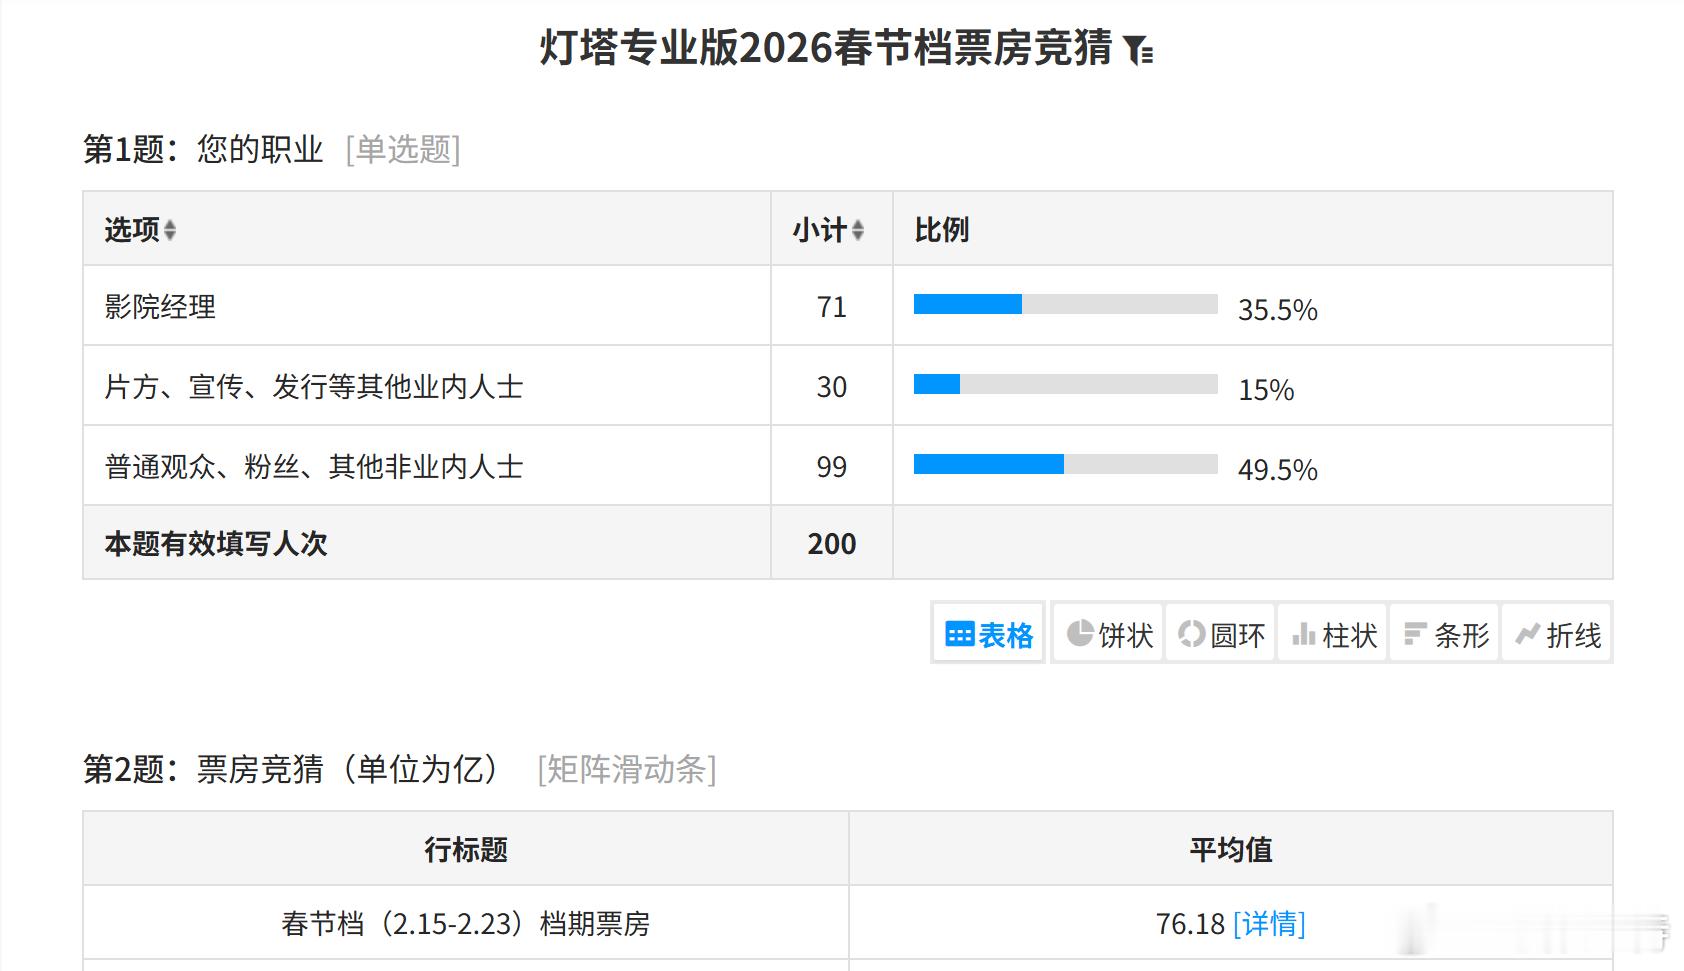Click the sort arrows on 小计 header
The height and width of the screenshot is (971, 1684).
(x=857, y=229)
